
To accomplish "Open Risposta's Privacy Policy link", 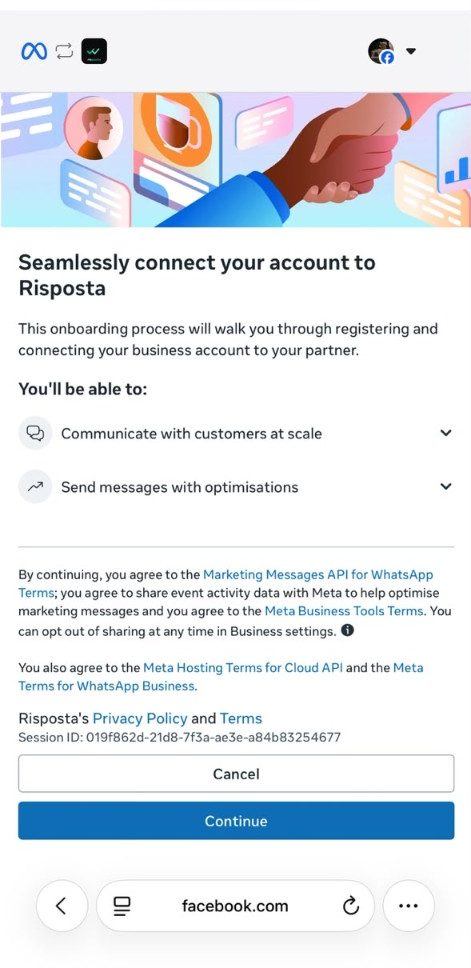I will point(140,718).
